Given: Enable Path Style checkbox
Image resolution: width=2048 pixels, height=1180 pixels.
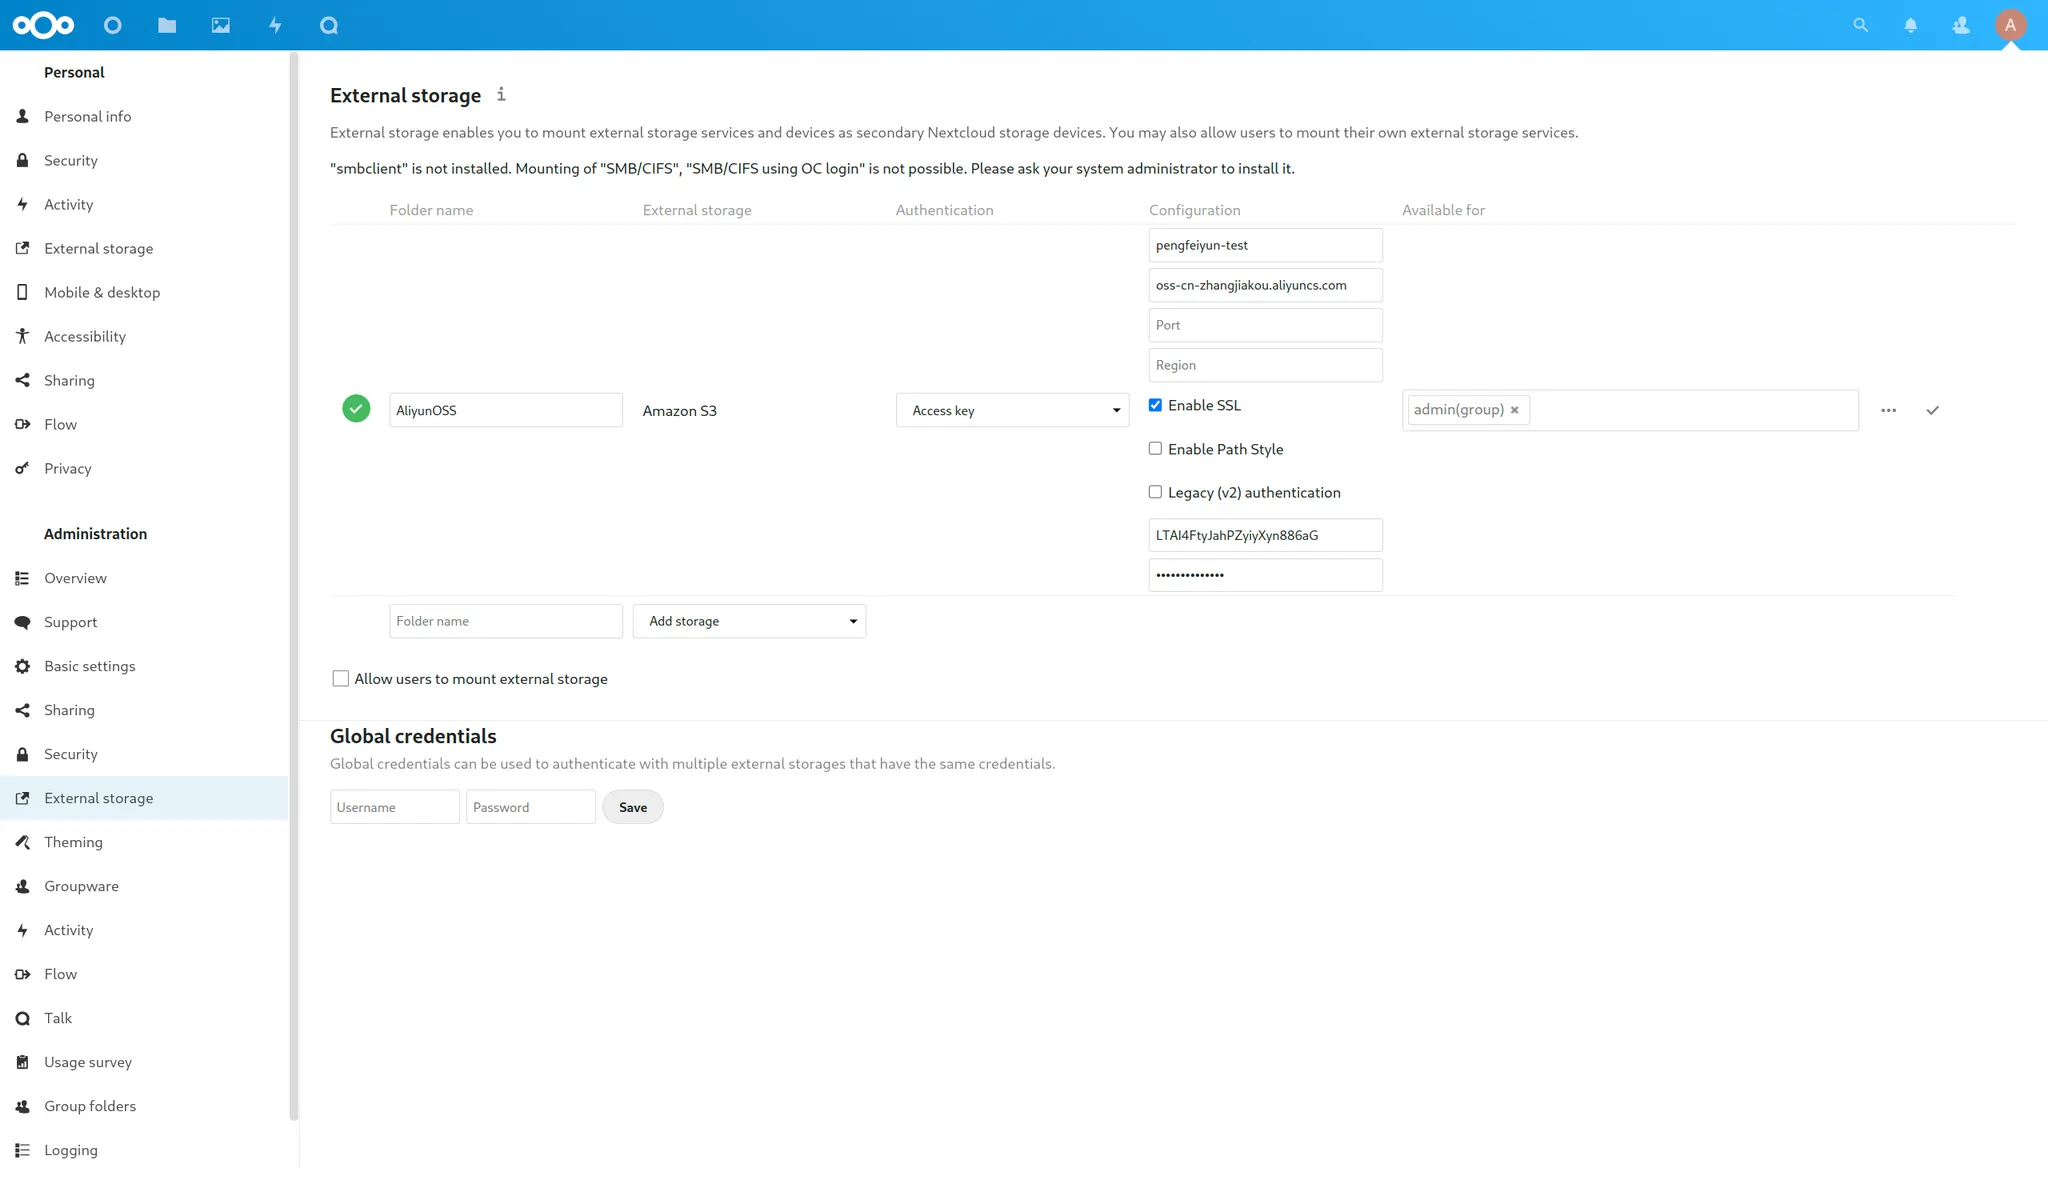Looking at the screenshot, I should coord(1155,449).
